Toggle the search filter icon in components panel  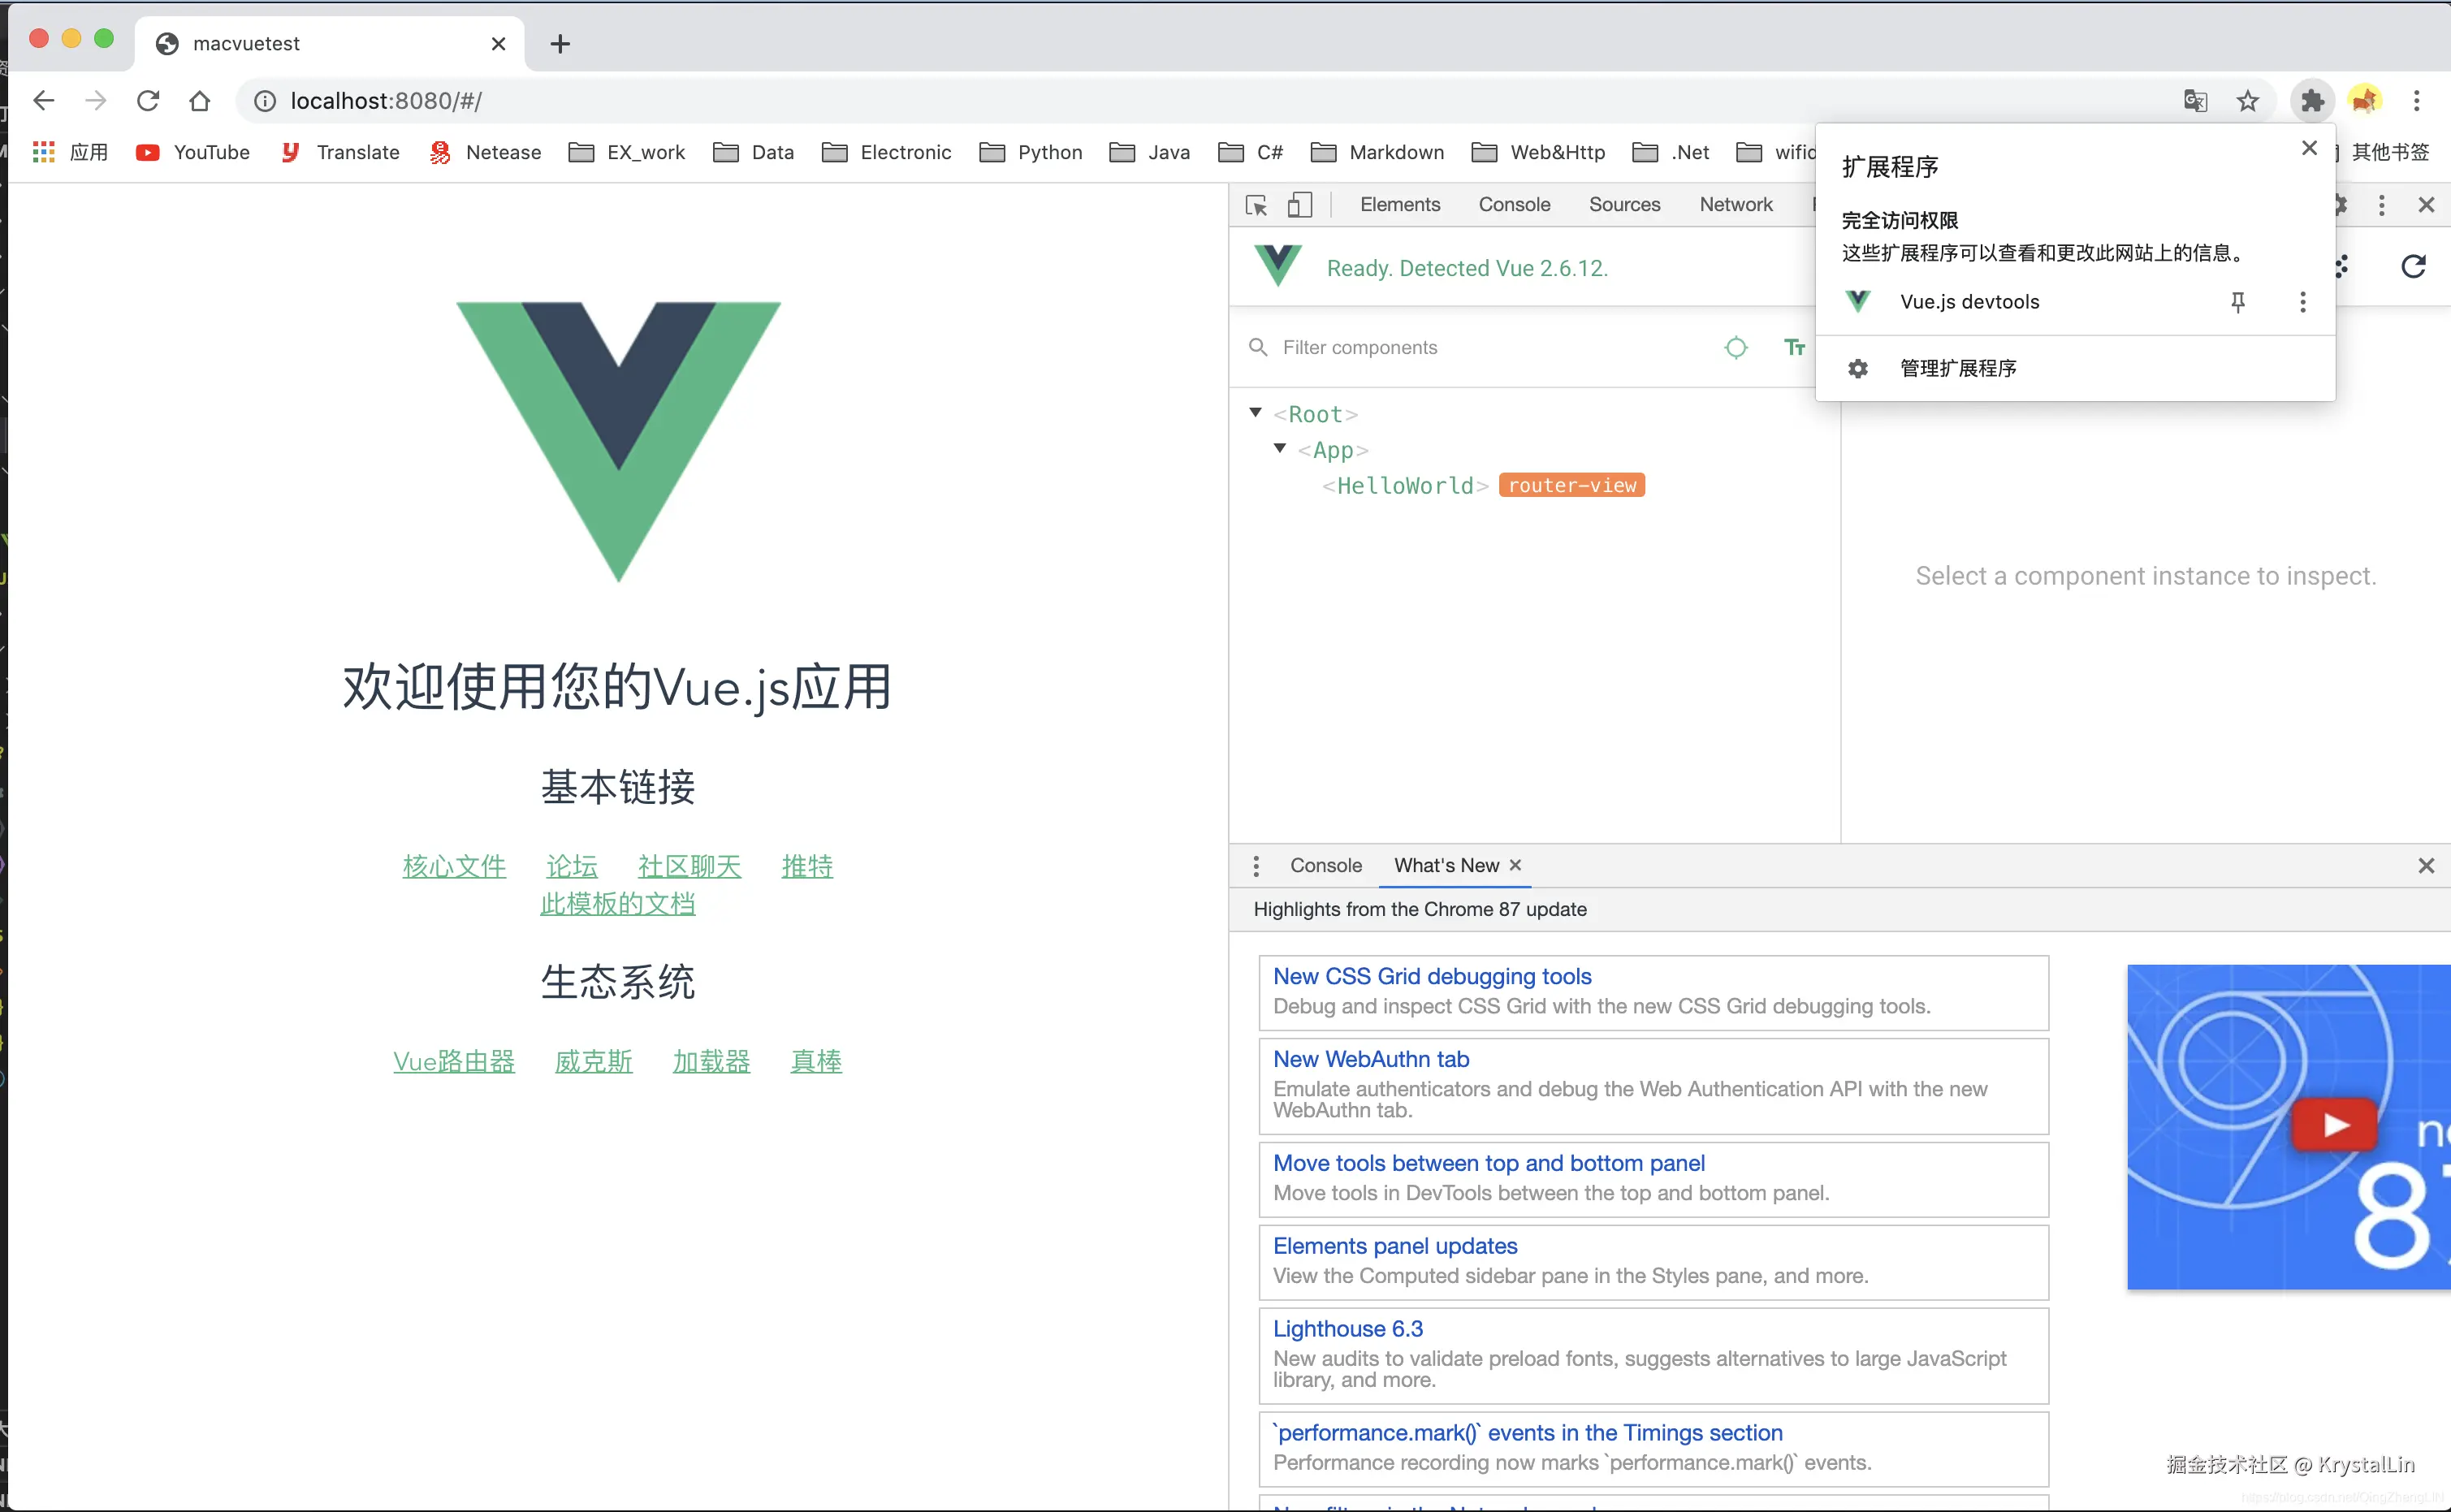click(1258, 347)
